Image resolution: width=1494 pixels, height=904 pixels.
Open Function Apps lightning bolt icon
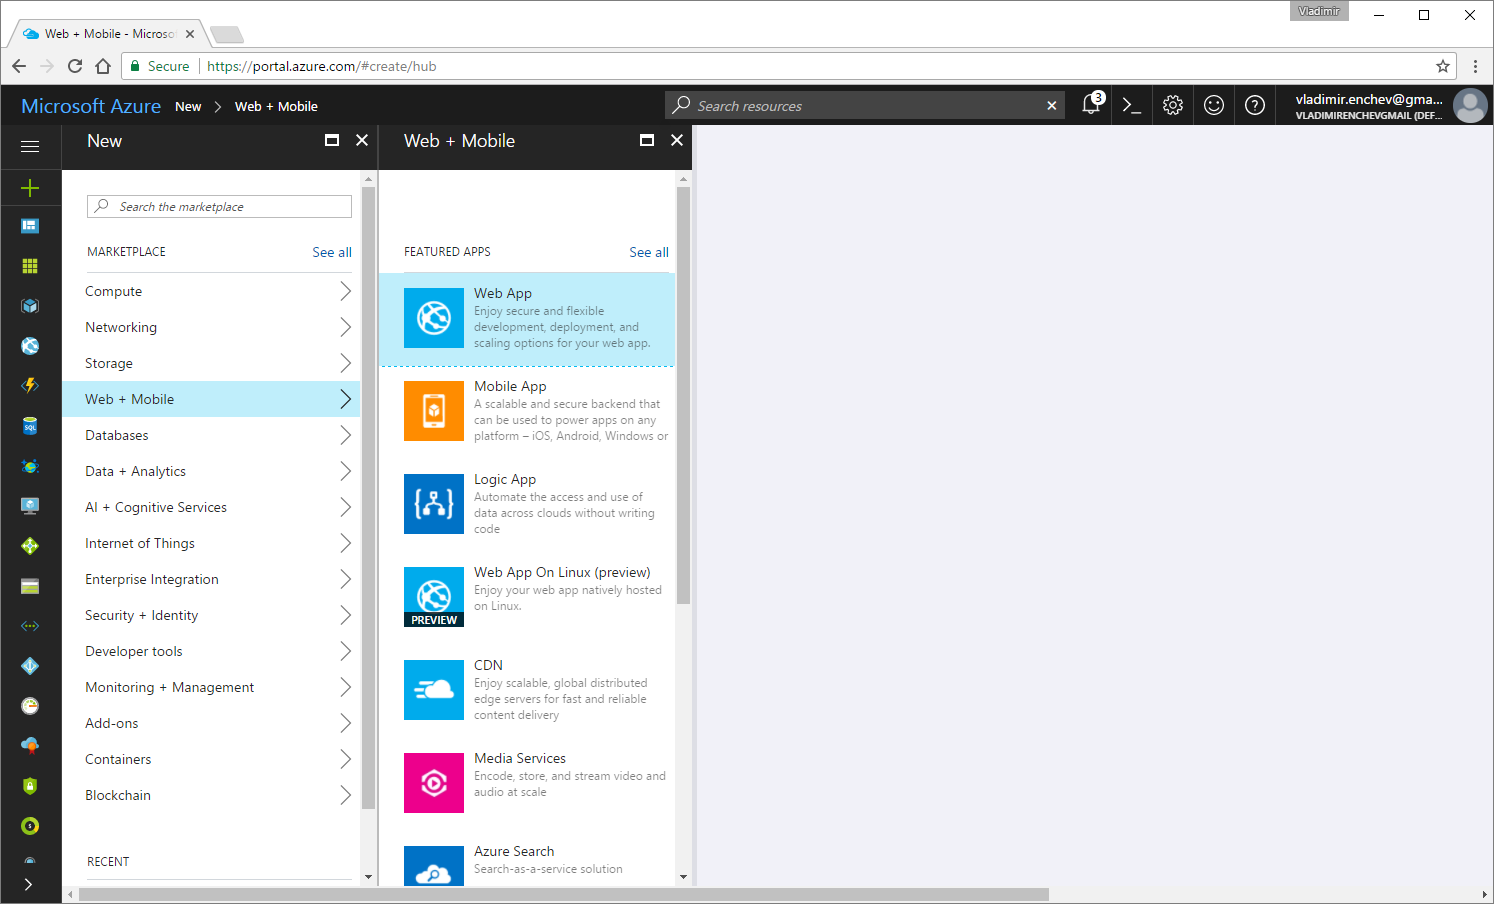tap(30, 386)
